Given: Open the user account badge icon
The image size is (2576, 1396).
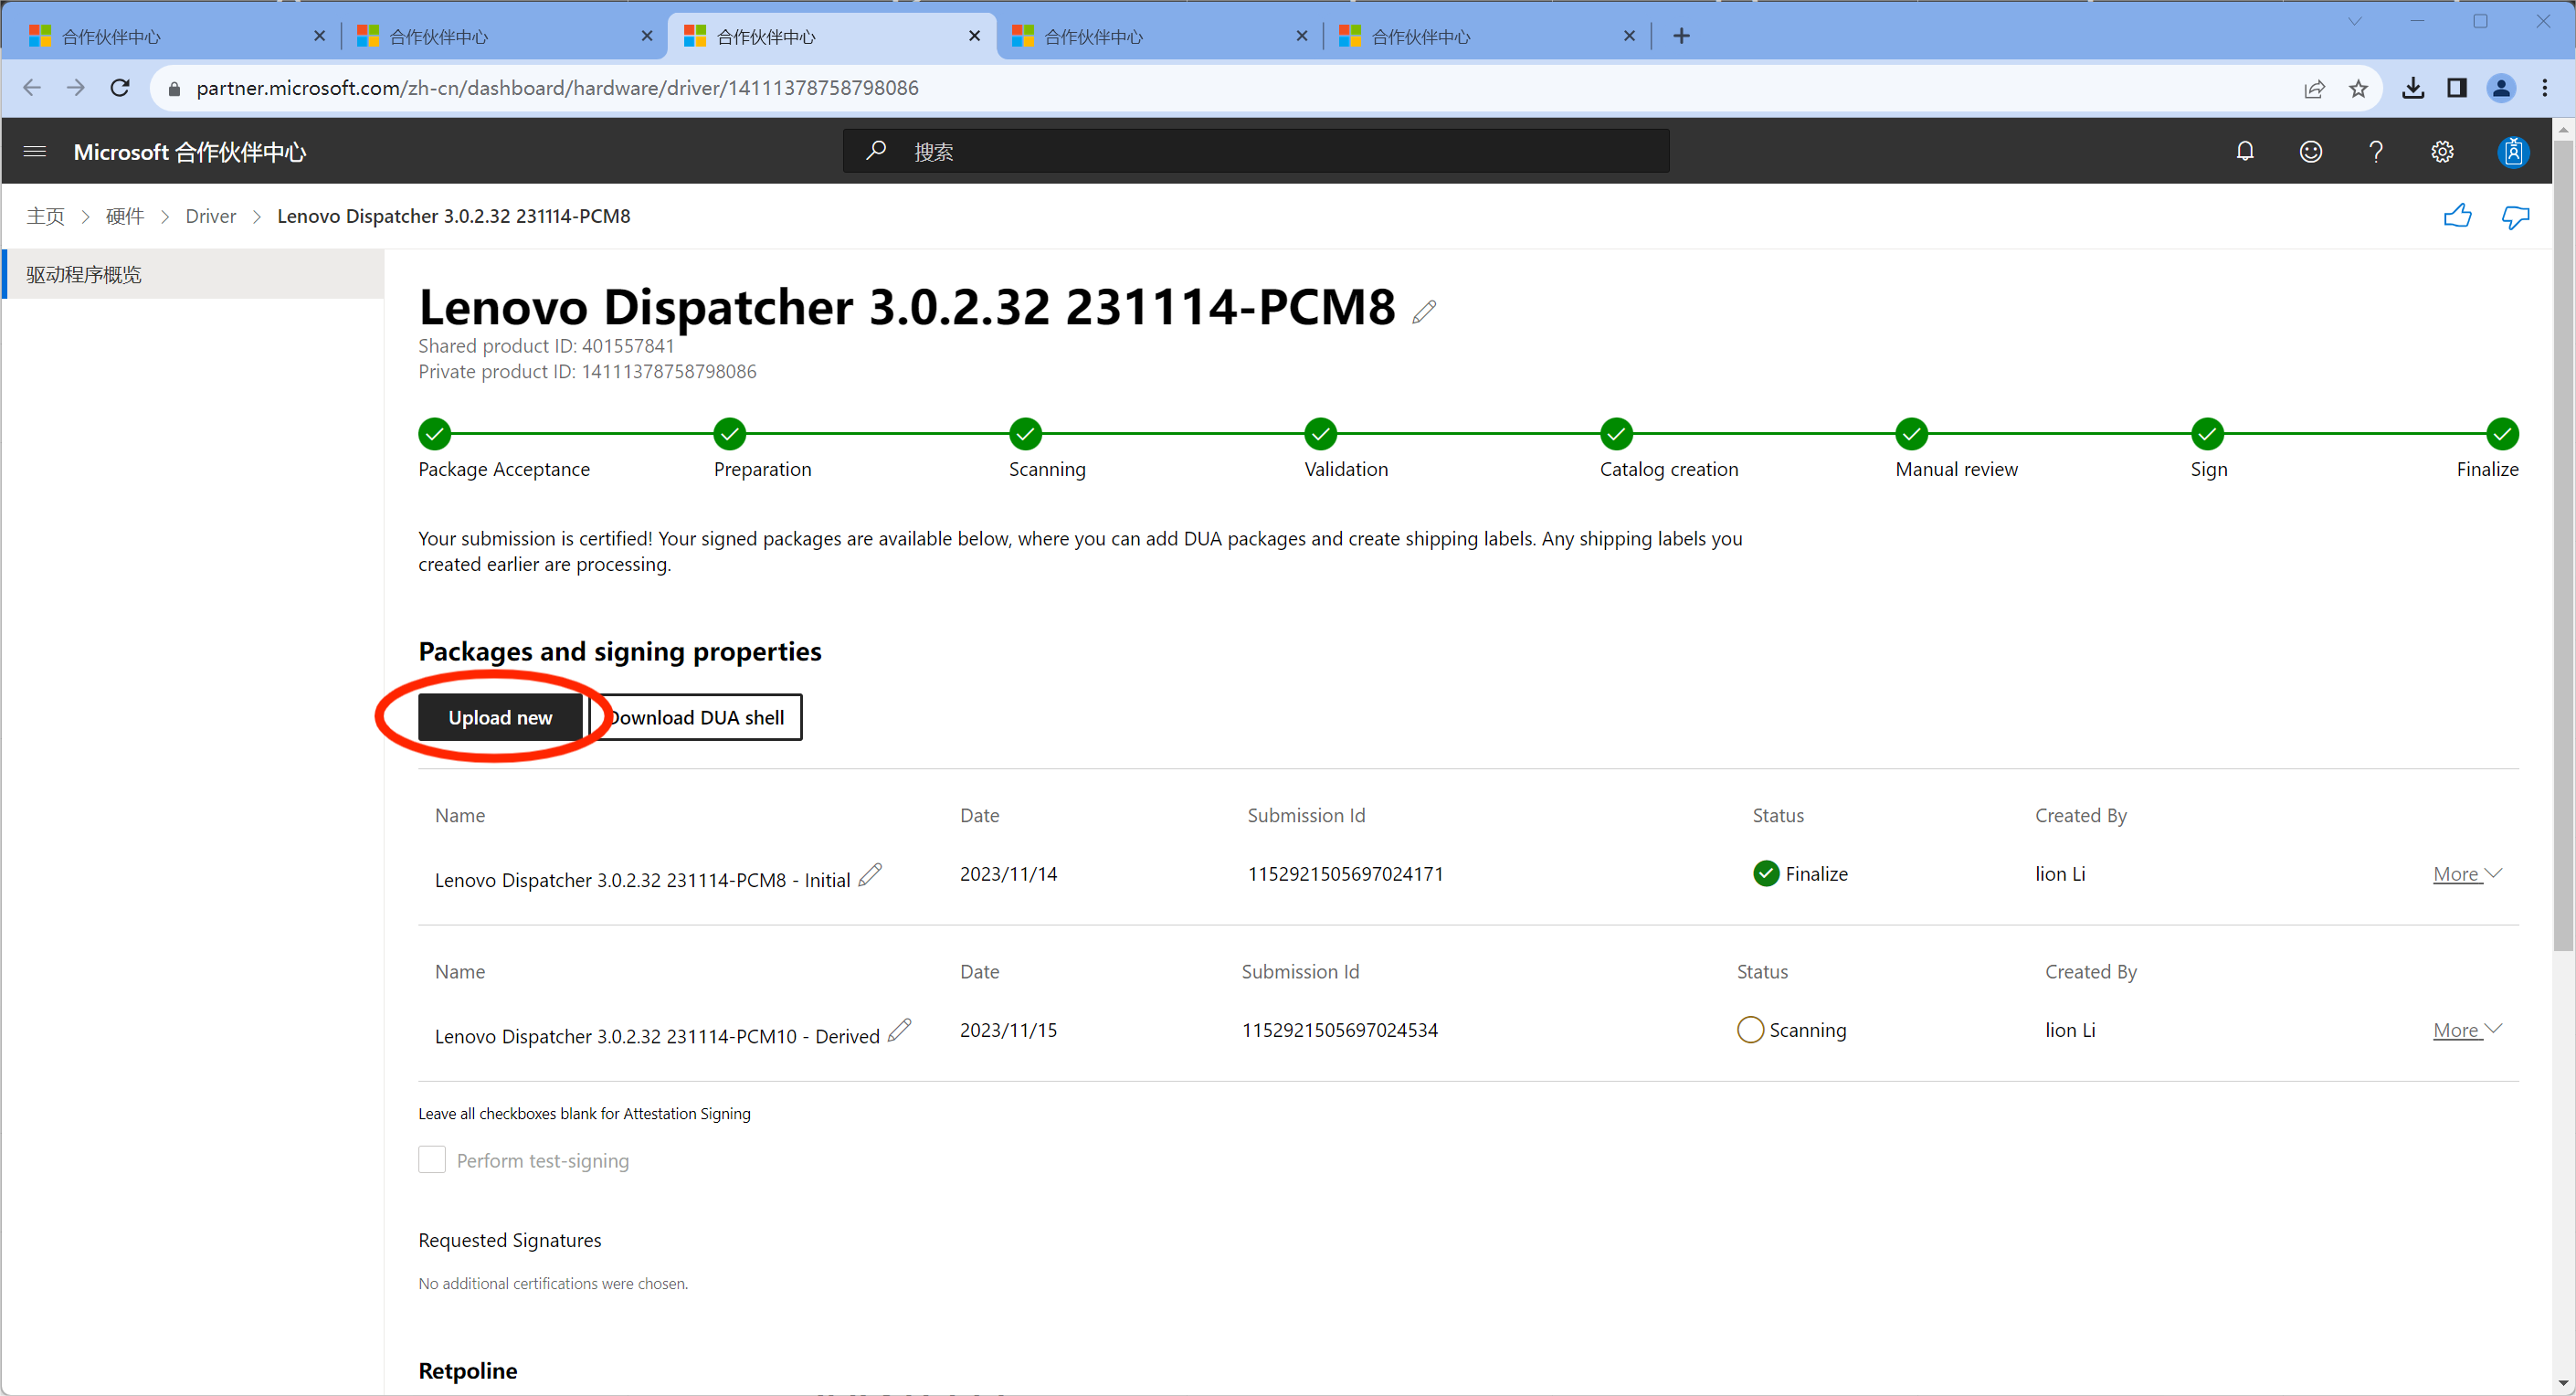Looking at the screenshot, I should pyautogui.click(x=2513, y=152).
